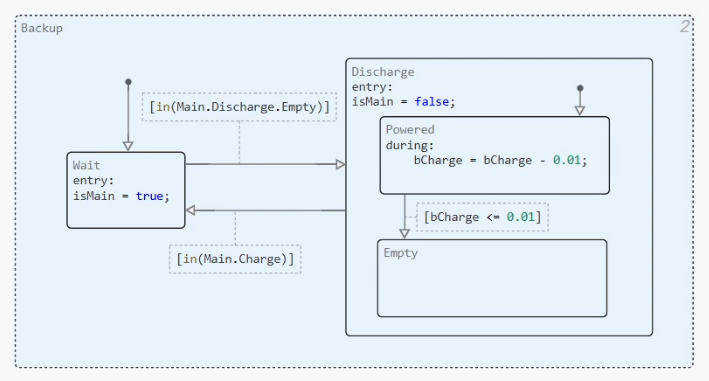The height and width of the screenshot is (381, 709).
Task: Select default transition dot above Powered
Action: [580, 88]
